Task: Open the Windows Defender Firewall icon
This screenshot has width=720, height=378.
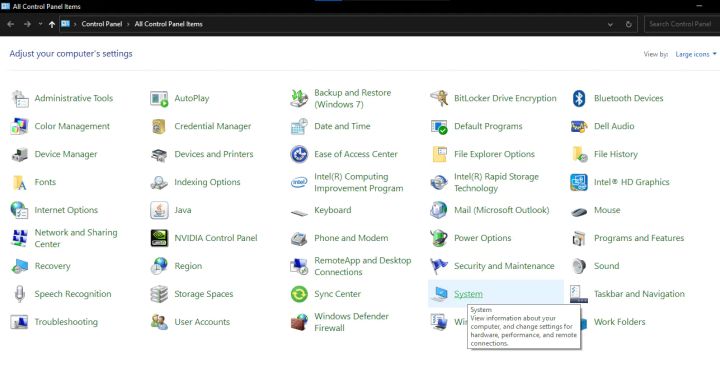Action: click(299, 322)
